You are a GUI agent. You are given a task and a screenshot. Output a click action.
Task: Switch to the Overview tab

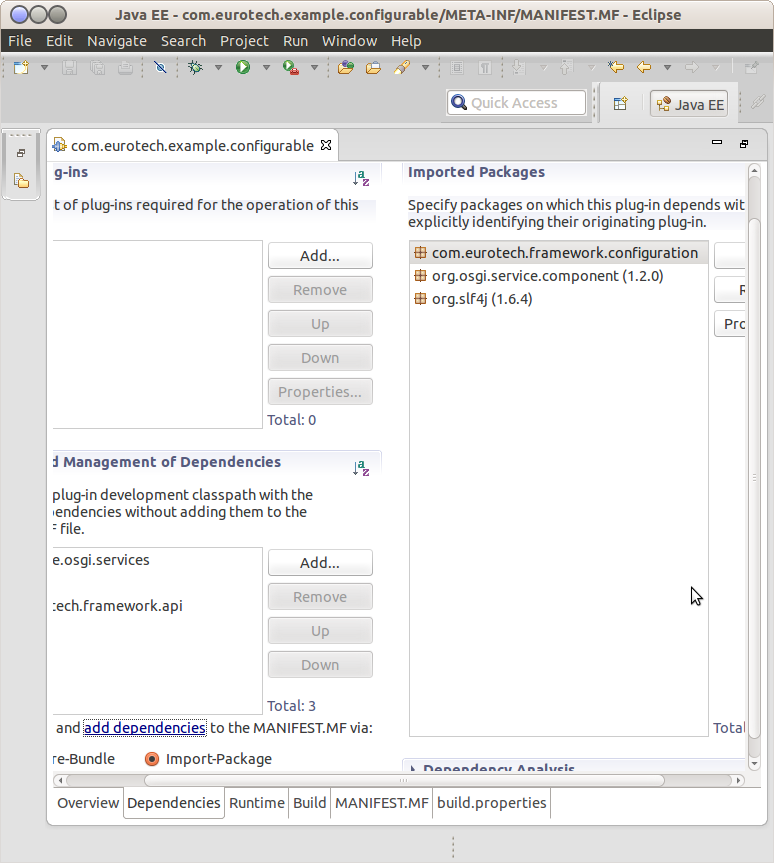tap(88, 803)
